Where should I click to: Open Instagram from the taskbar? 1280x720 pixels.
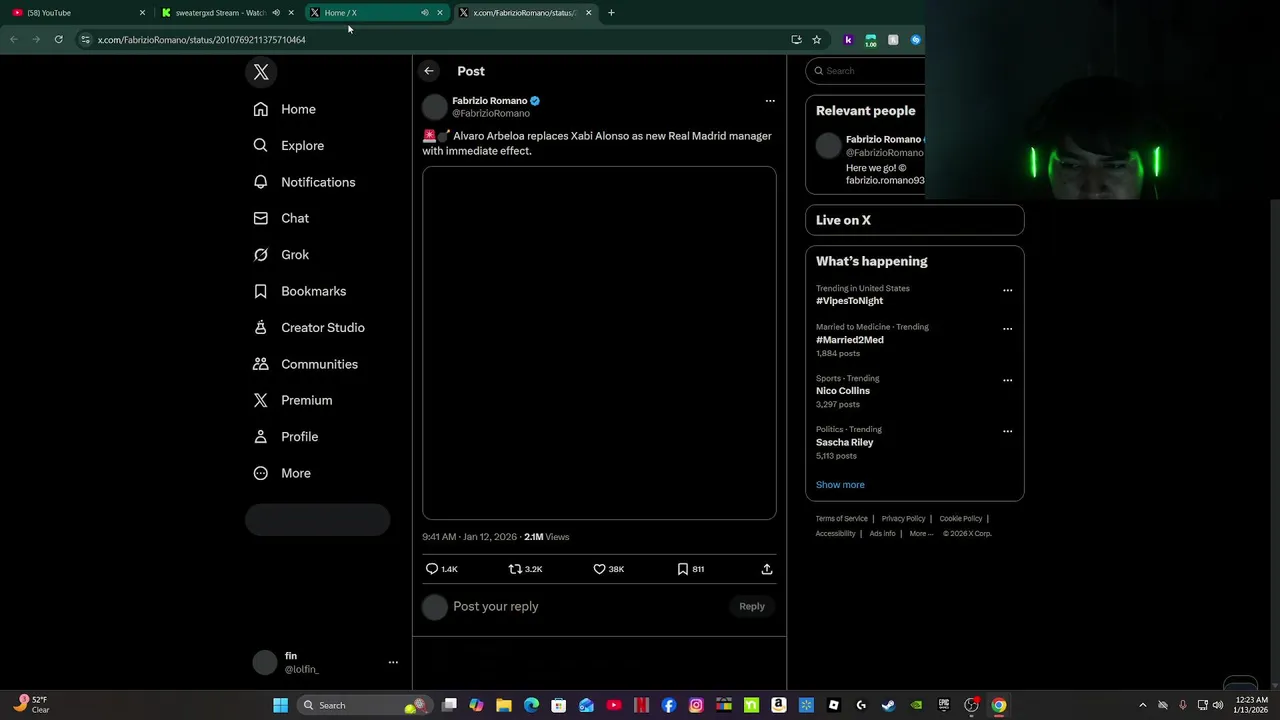tap(696, 705)
